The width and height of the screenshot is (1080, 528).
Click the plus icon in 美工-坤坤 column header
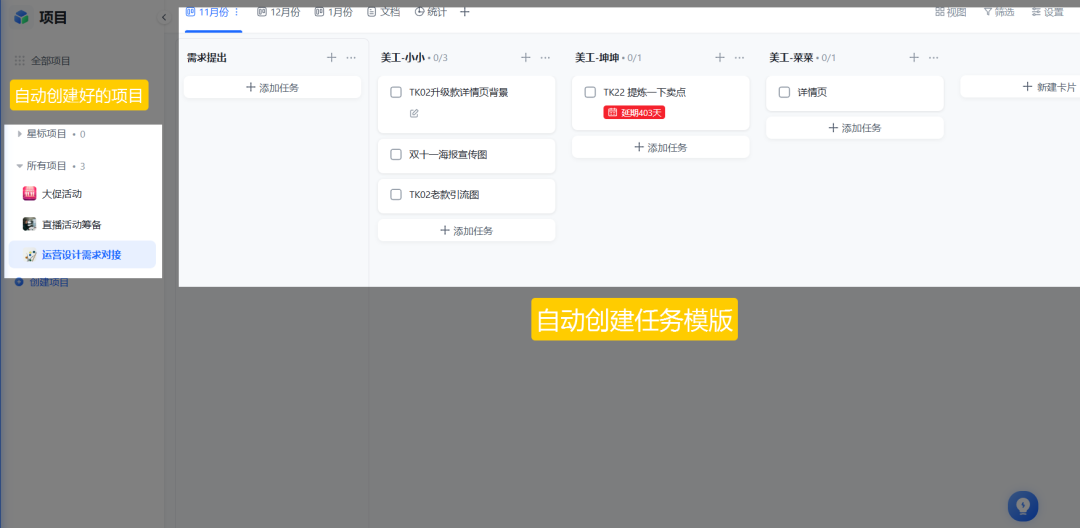[x=720, y=58]
